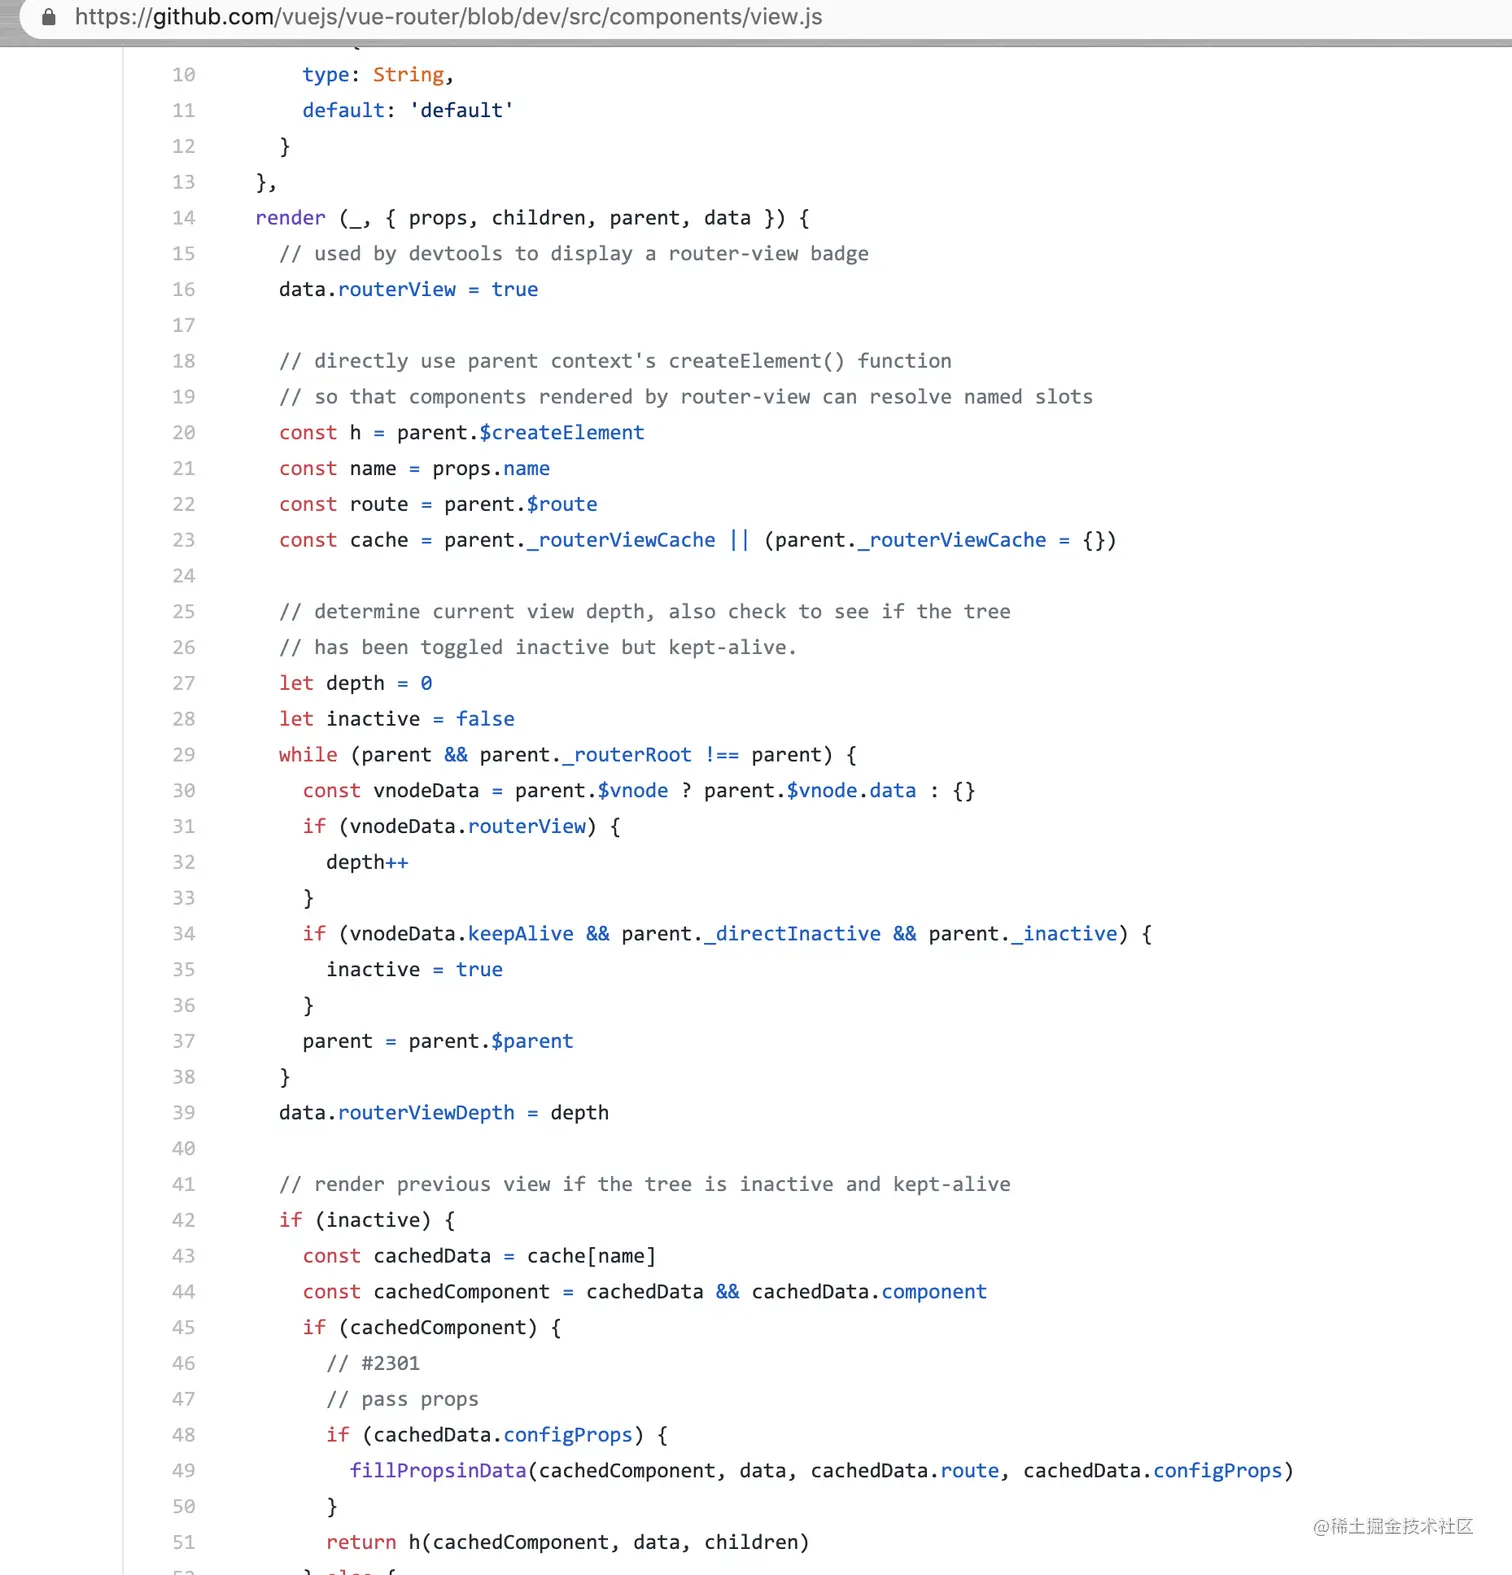The width and height of the screenshot is (1512, 1575).
Task: Click 'configProps' on line 48
Action: (x=568, y=1435)
